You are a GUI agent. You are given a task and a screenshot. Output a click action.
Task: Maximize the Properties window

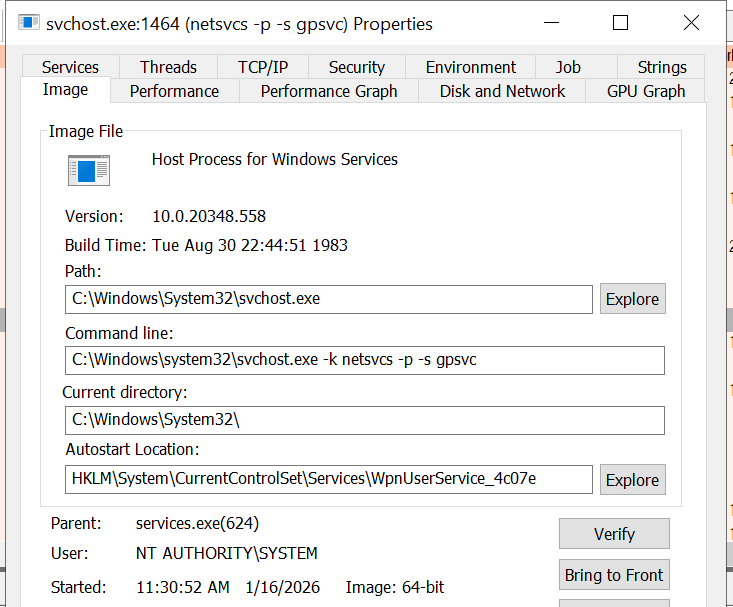coord(620,23)
